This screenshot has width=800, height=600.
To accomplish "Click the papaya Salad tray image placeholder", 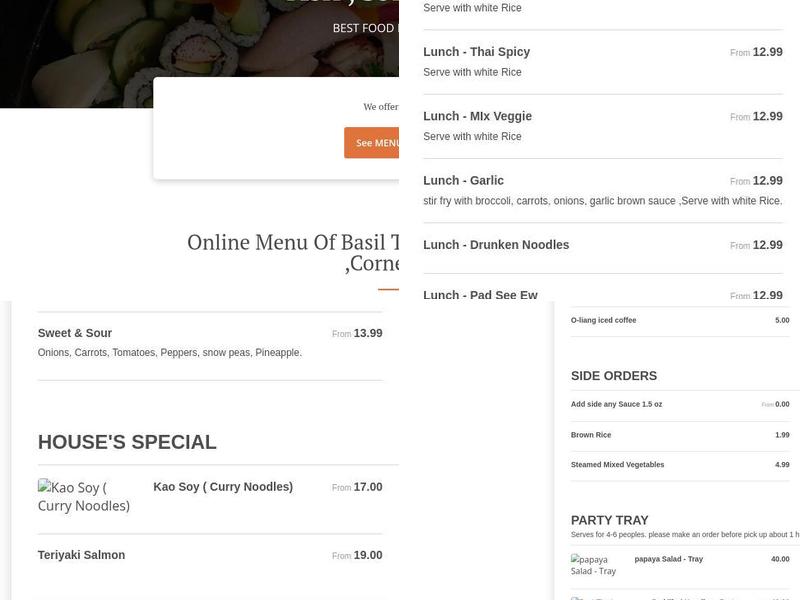I will (592, 563).
